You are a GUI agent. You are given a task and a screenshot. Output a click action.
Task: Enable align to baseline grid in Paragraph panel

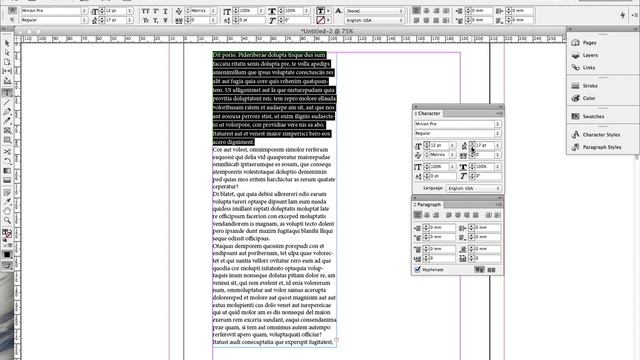click(x=491, y=270)
